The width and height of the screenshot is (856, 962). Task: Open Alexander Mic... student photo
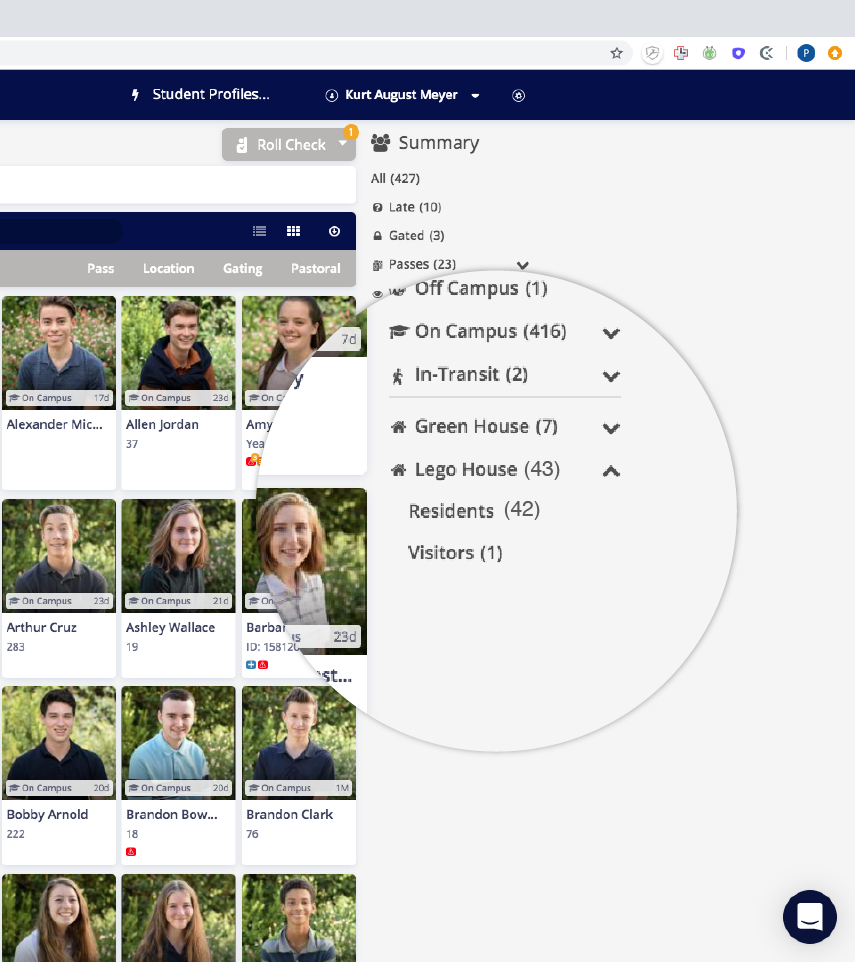pos(59,353)
